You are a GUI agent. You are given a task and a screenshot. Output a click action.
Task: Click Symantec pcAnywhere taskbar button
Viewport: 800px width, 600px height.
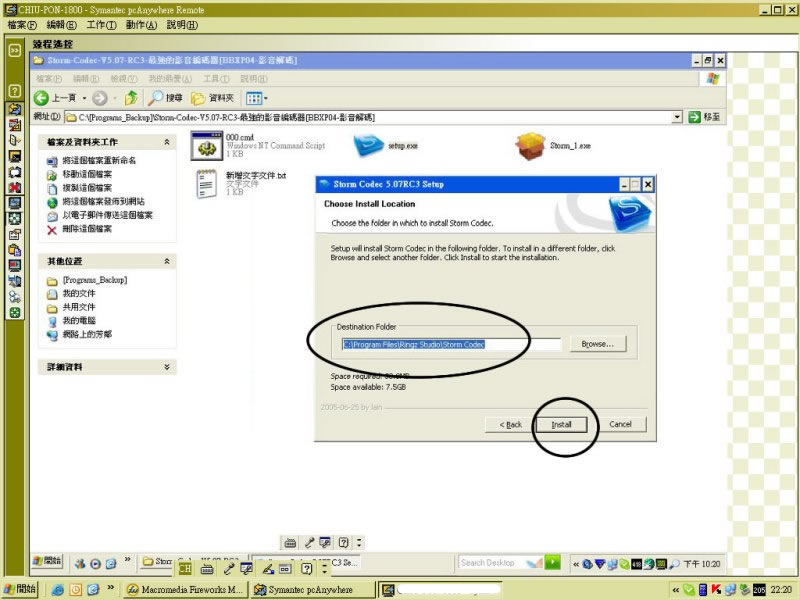[313, 589]
